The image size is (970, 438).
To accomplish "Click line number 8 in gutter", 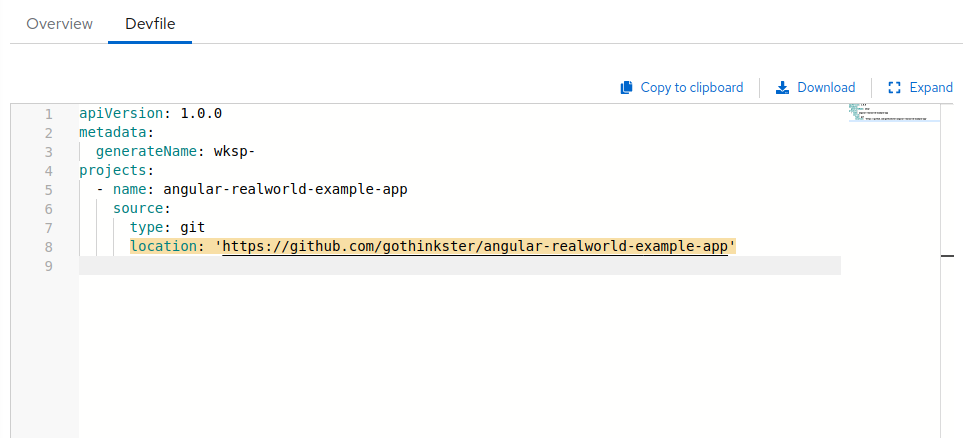I will pos(48,246).
